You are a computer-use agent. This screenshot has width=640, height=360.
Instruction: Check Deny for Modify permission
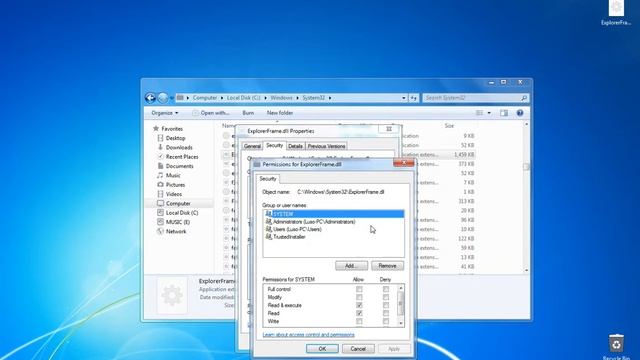click(386, 297)
